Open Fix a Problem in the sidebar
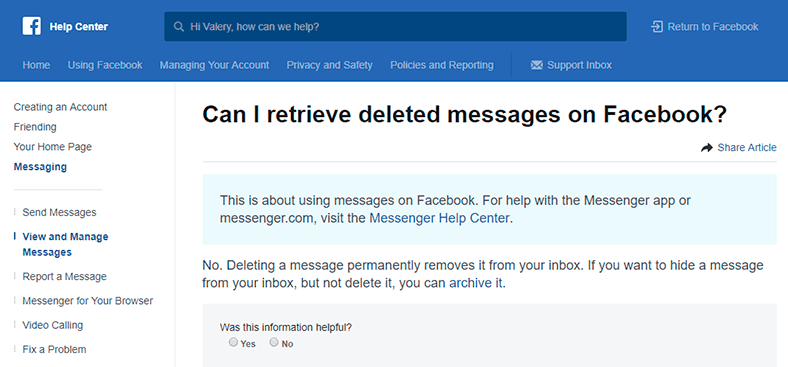The width and height of the screenshot is (788, 367). [54, 349]
